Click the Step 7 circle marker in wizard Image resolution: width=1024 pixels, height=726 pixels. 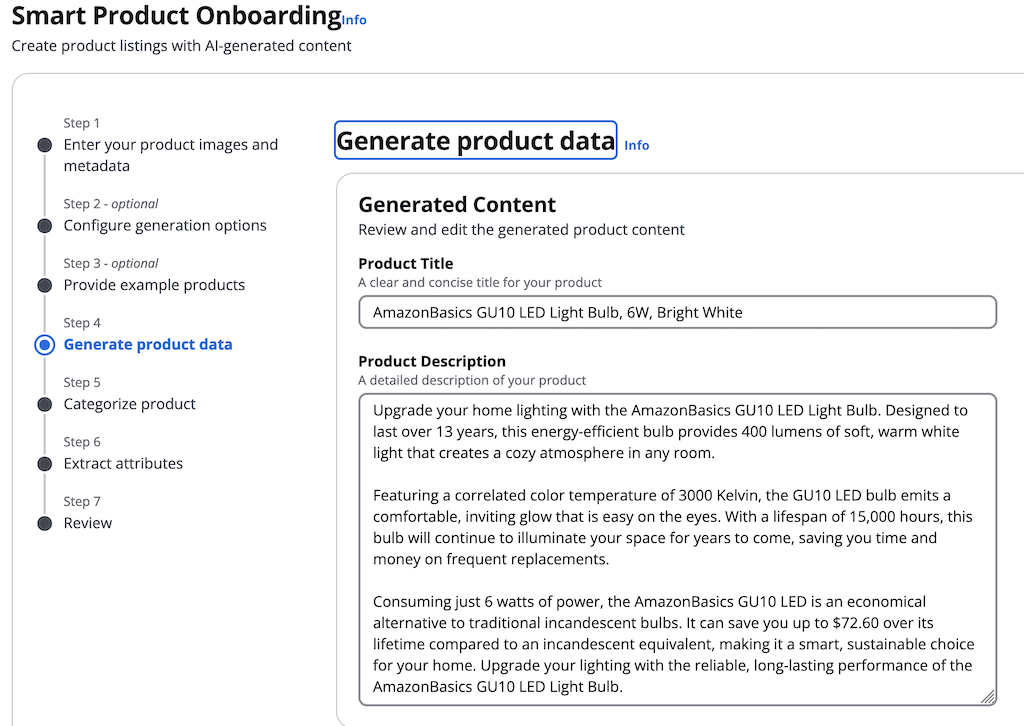[x=44, y=523]
